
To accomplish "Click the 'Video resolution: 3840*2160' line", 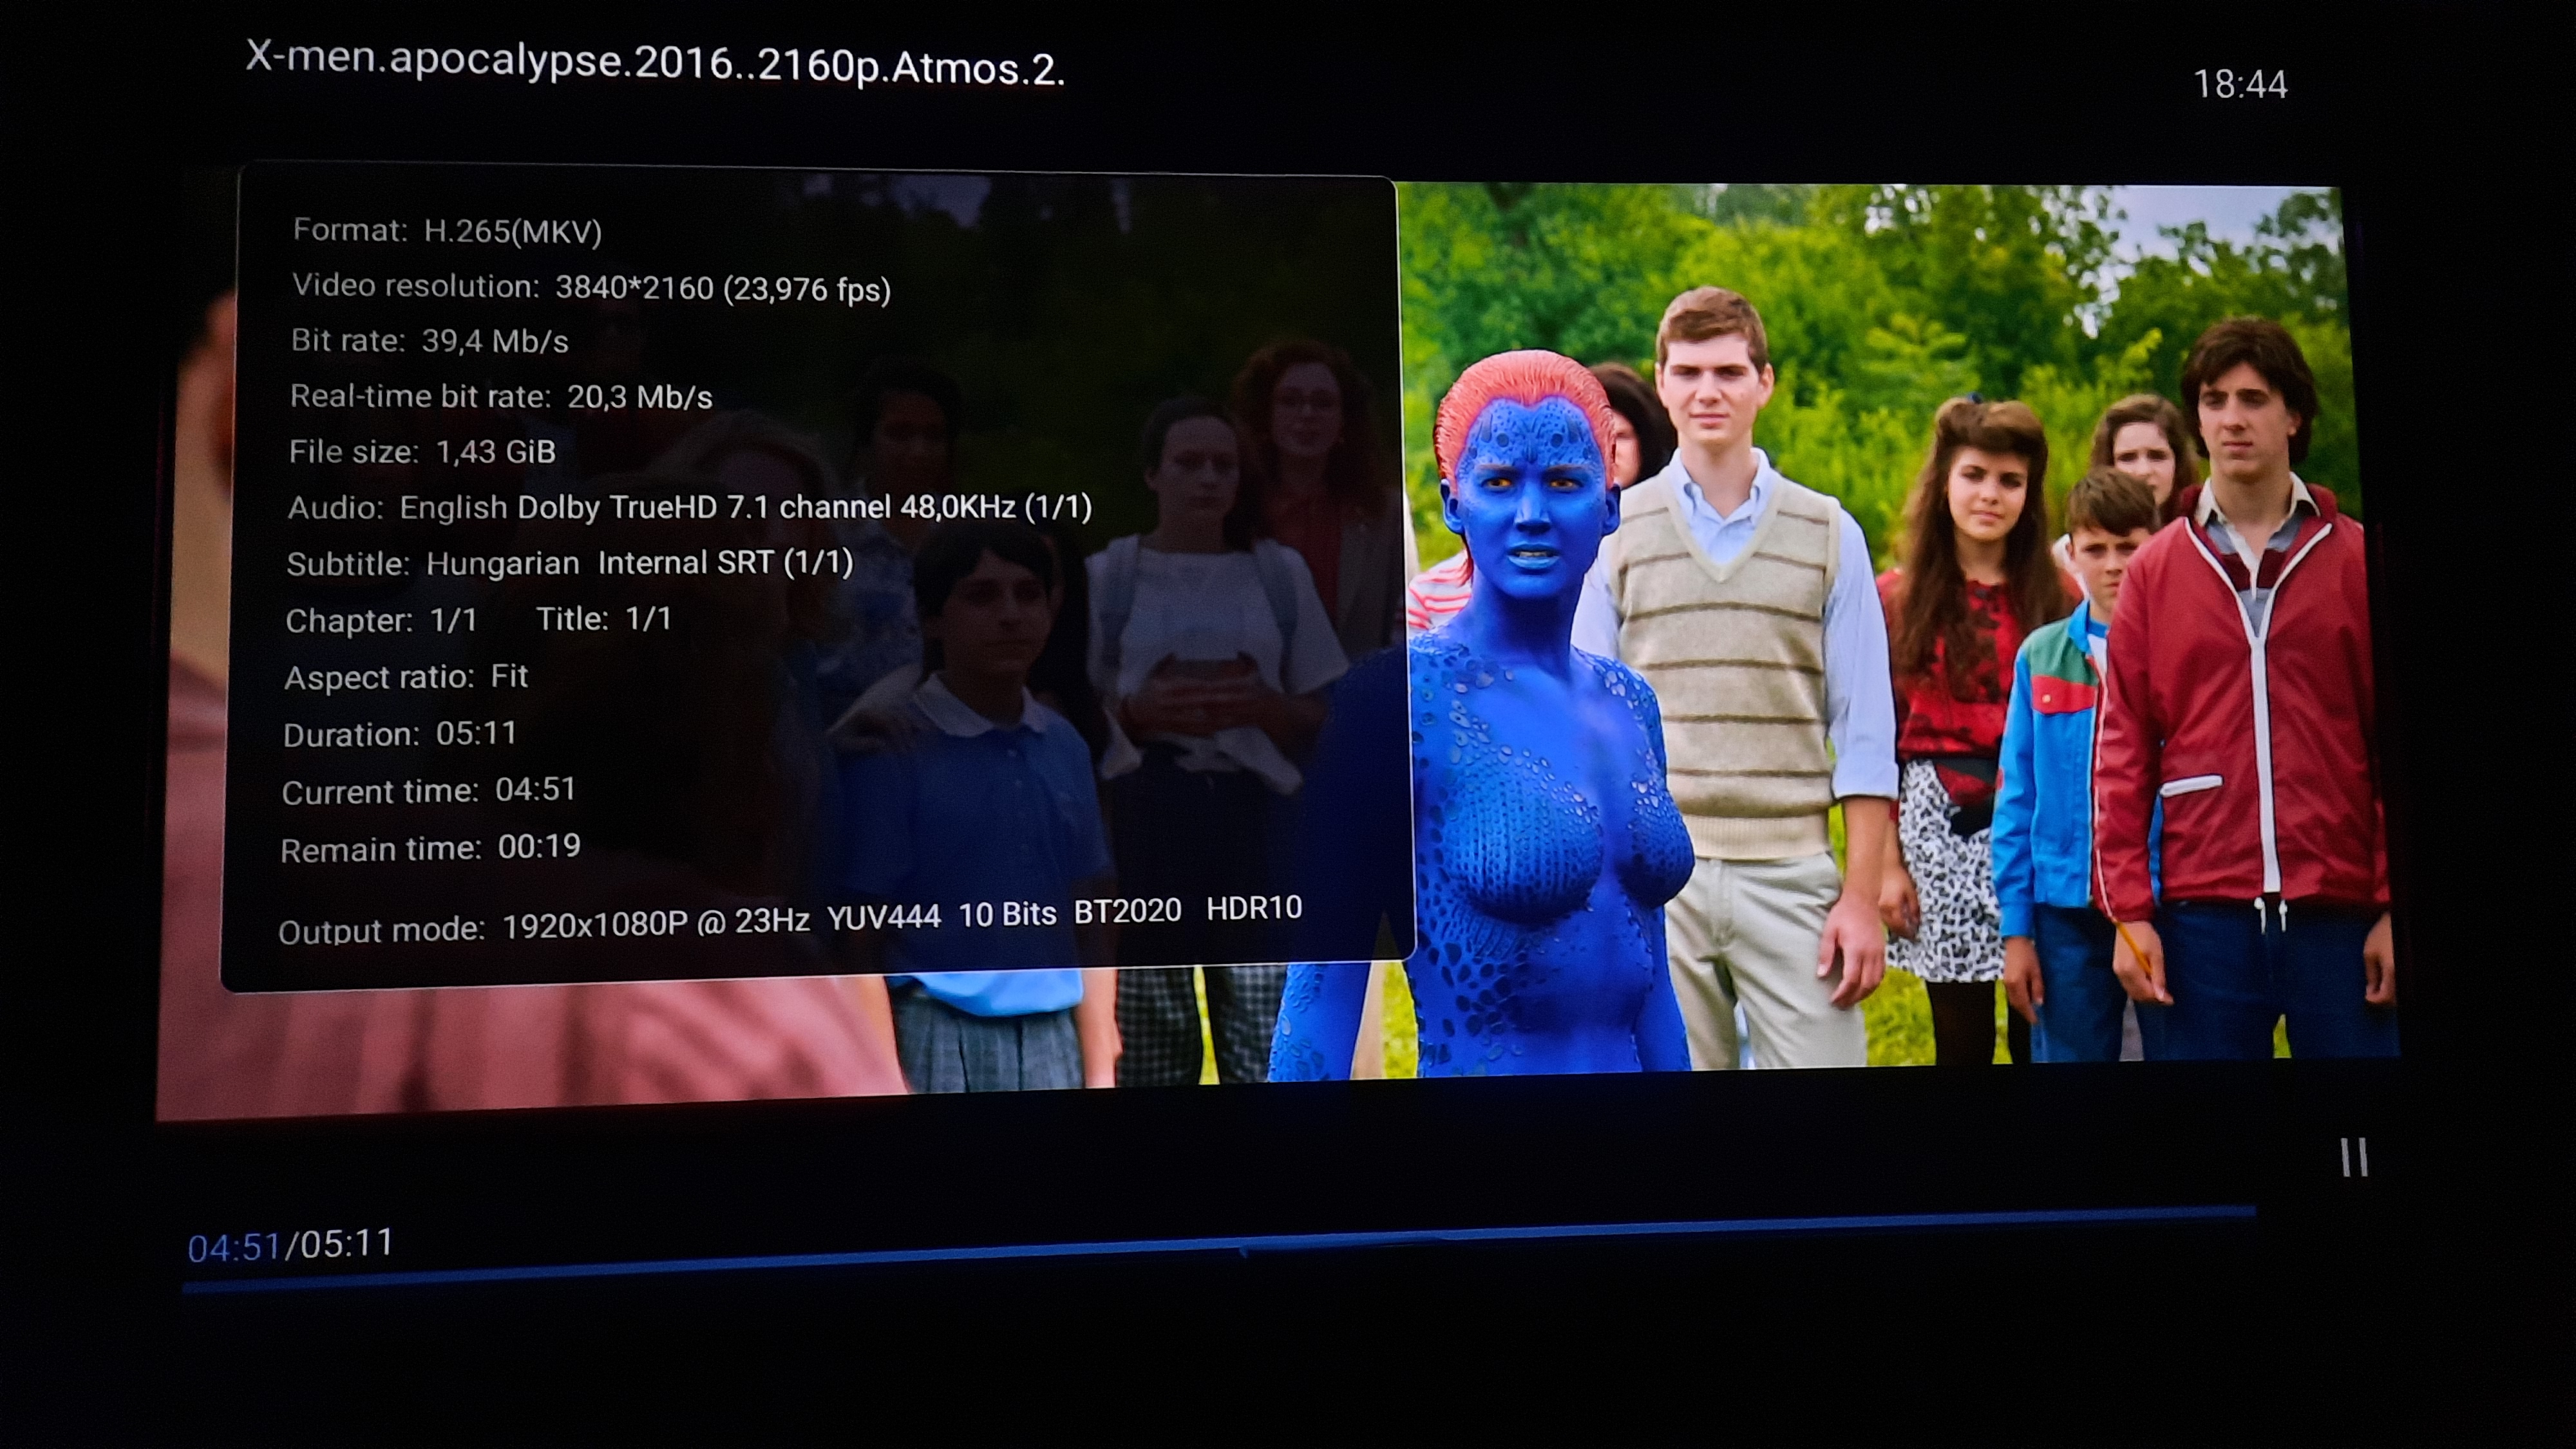I will [x=591, y=288].
